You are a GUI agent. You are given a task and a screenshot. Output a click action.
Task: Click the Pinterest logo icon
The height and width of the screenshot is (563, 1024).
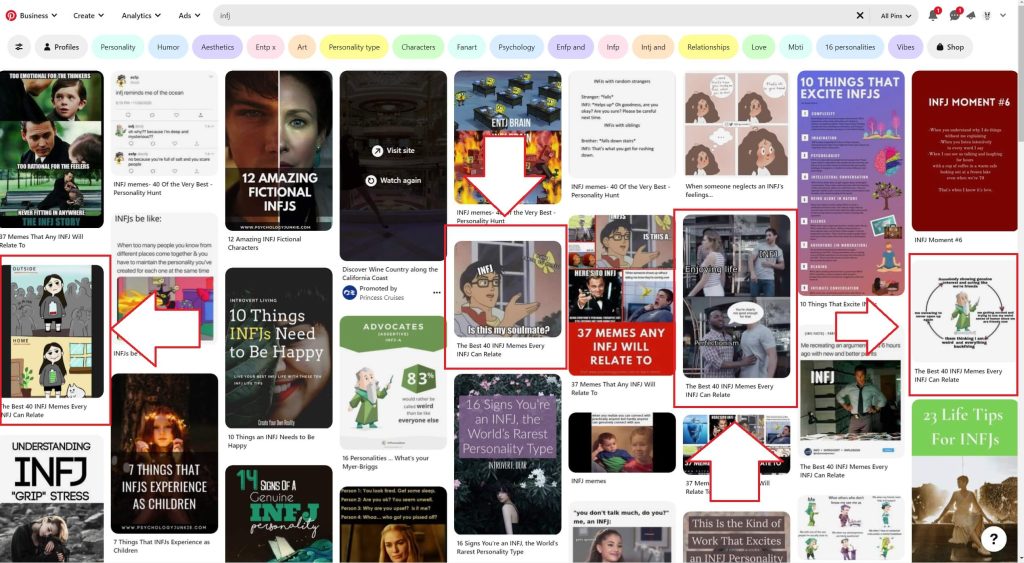pyautogui.click(x=11, y=16)
